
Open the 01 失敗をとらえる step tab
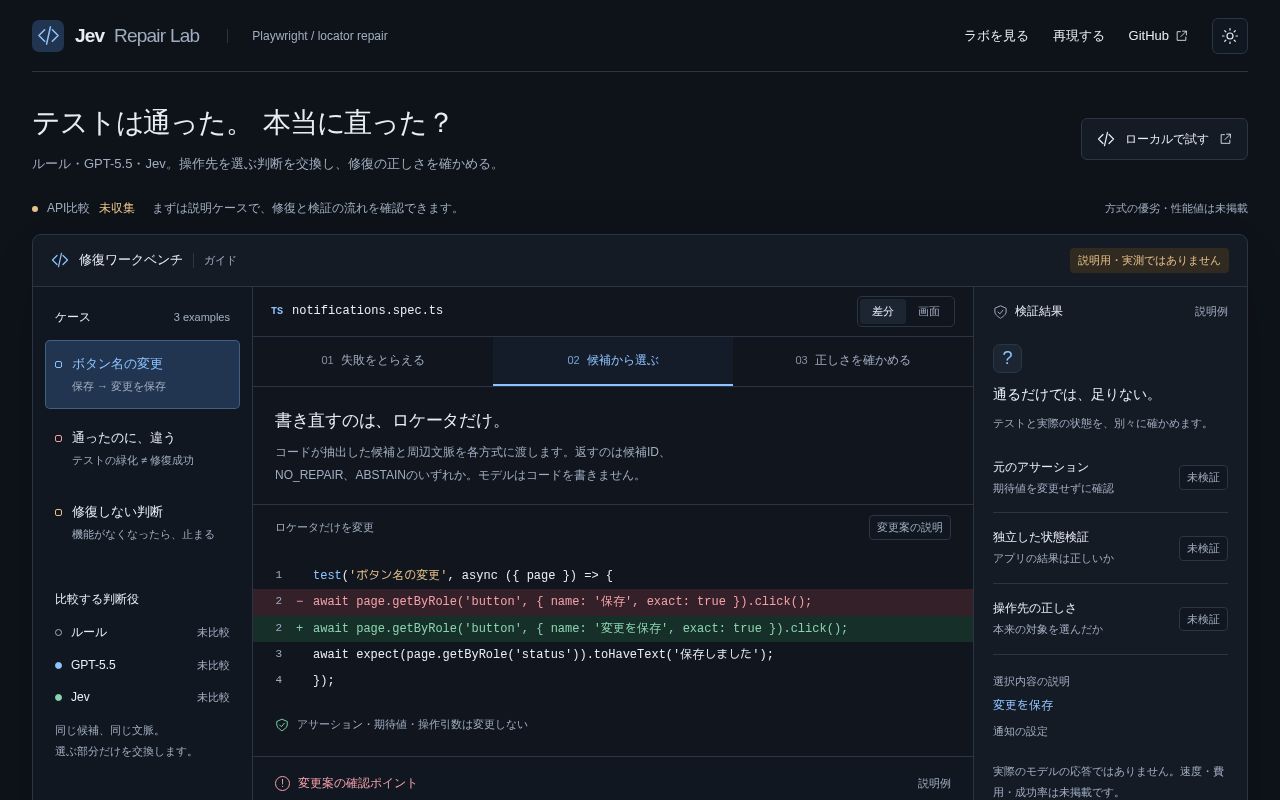tap(373, 361)
